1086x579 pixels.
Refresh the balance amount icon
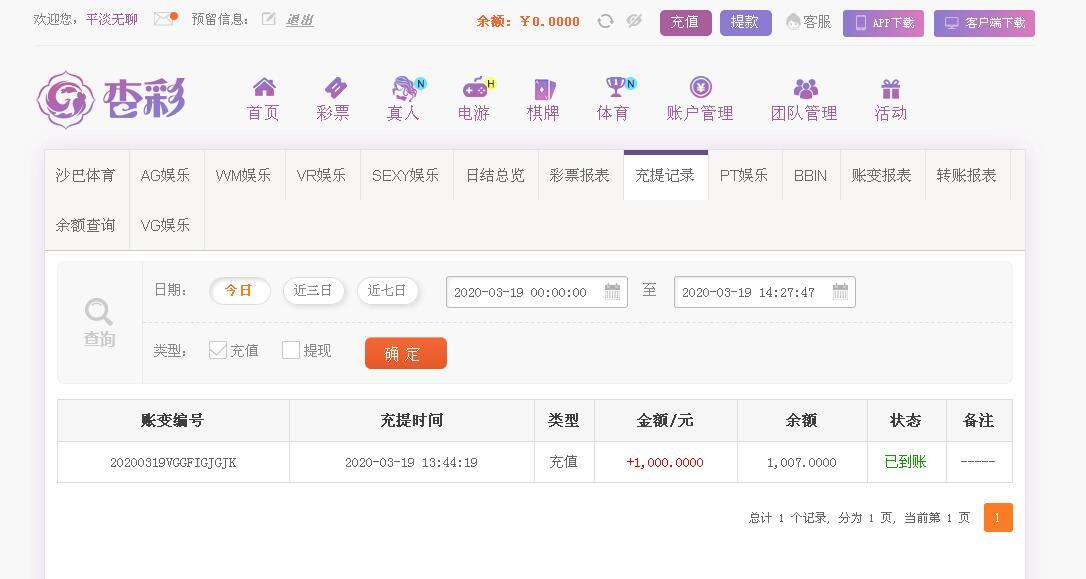click(x=605, y=21)
